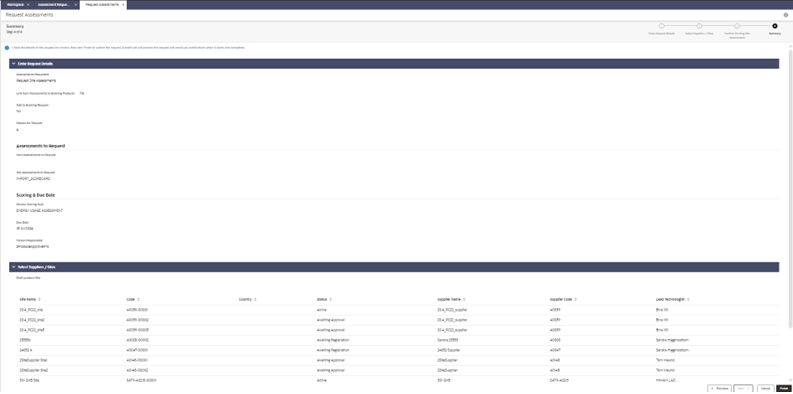This screenshot has height=394, width=793.
Task: Collapse the Select Suppliers / Sites section
Action: tap(14, 267)
